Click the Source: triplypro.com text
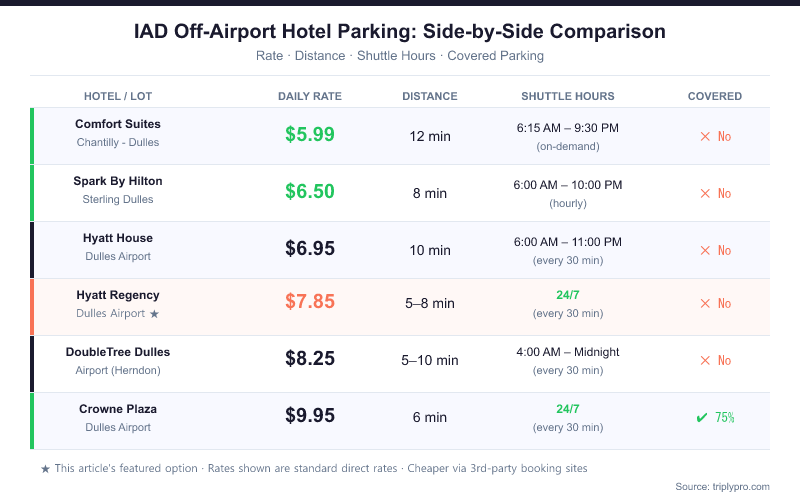Image resolution: width=800 pixels, height=500 pixels. tap(722, 486)
